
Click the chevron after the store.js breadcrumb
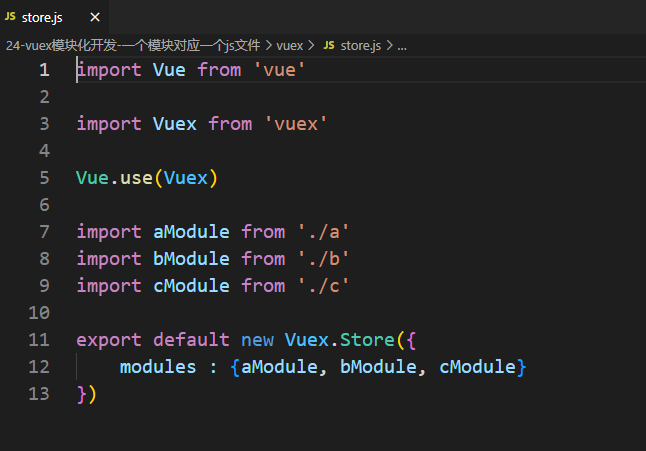point(389,45)
